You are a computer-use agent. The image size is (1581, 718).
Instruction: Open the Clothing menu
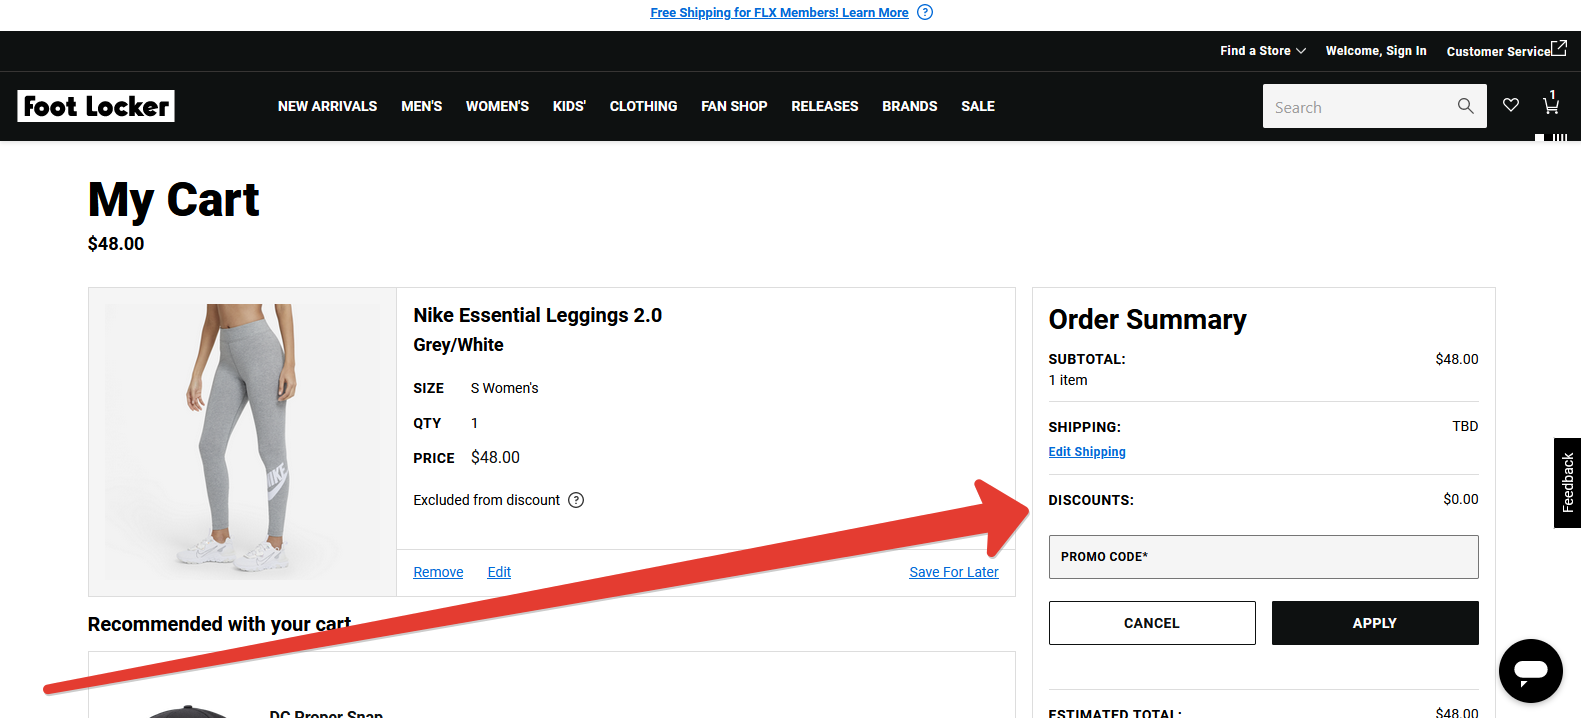click(x=643, y=106)
